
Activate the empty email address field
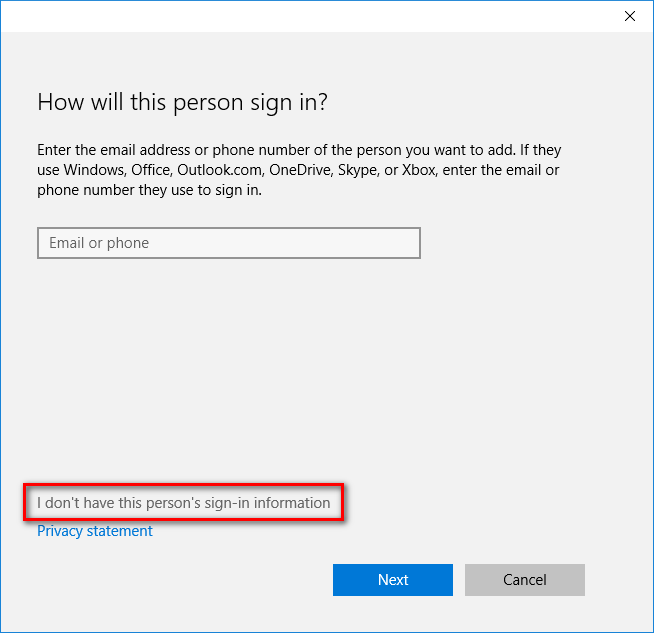[x=229, y=243]
